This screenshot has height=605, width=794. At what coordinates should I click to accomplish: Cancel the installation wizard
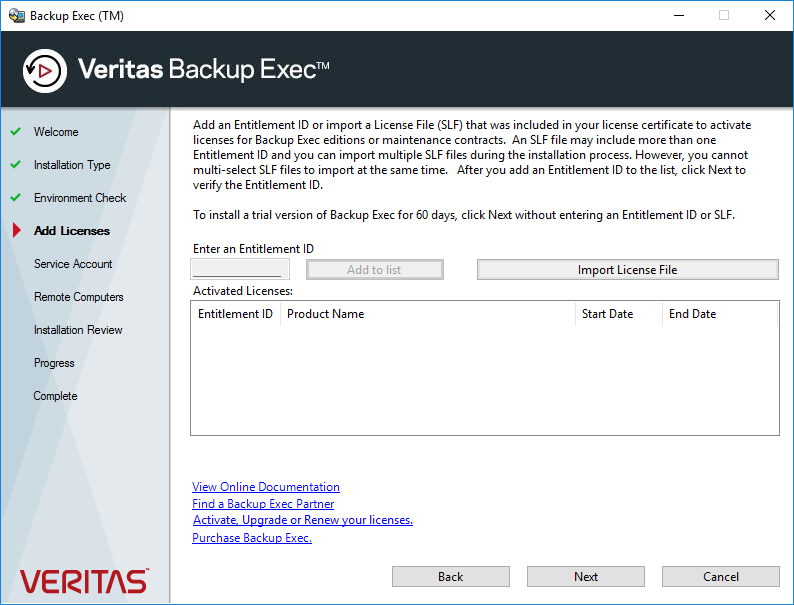pyautogui.click(x=721, y=577)
